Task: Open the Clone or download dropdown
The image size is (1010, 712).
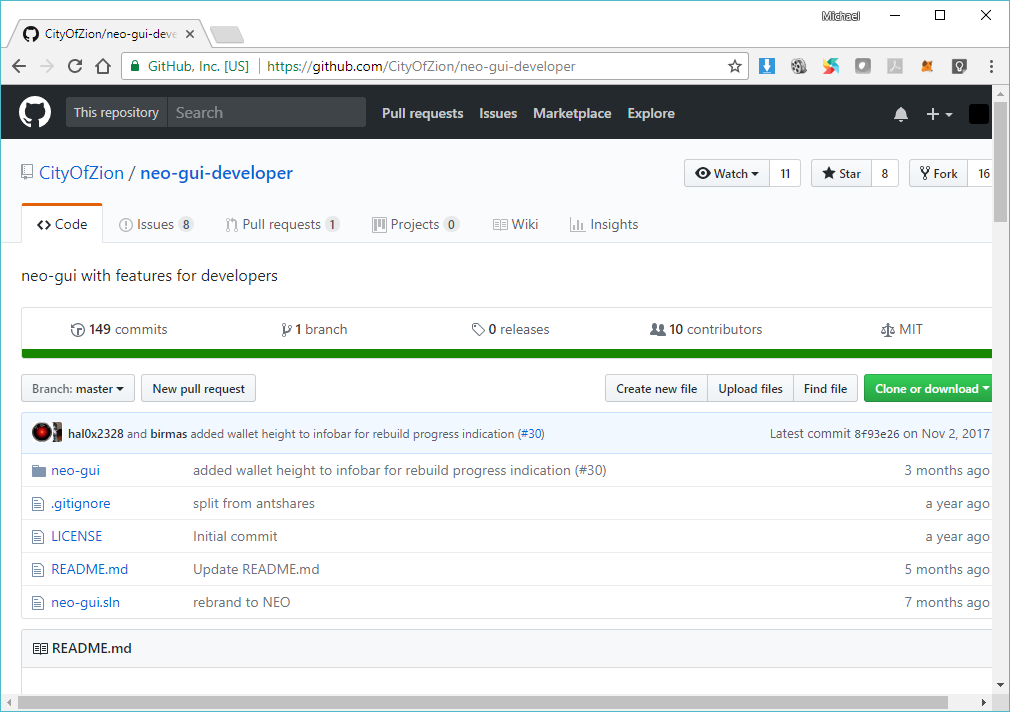Action: point(928,387)
